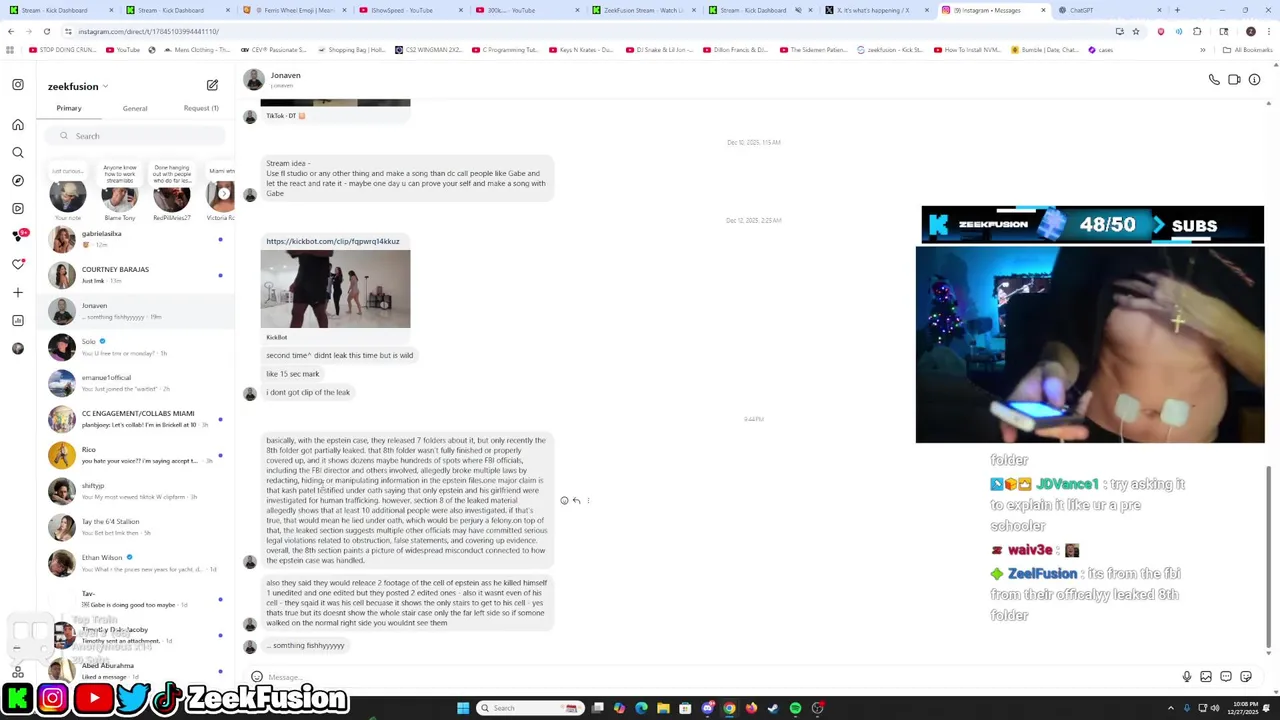The image size is (1280, 720).
Task: Open Jonaven's profile name in chat header
Action: click(285, 75)
